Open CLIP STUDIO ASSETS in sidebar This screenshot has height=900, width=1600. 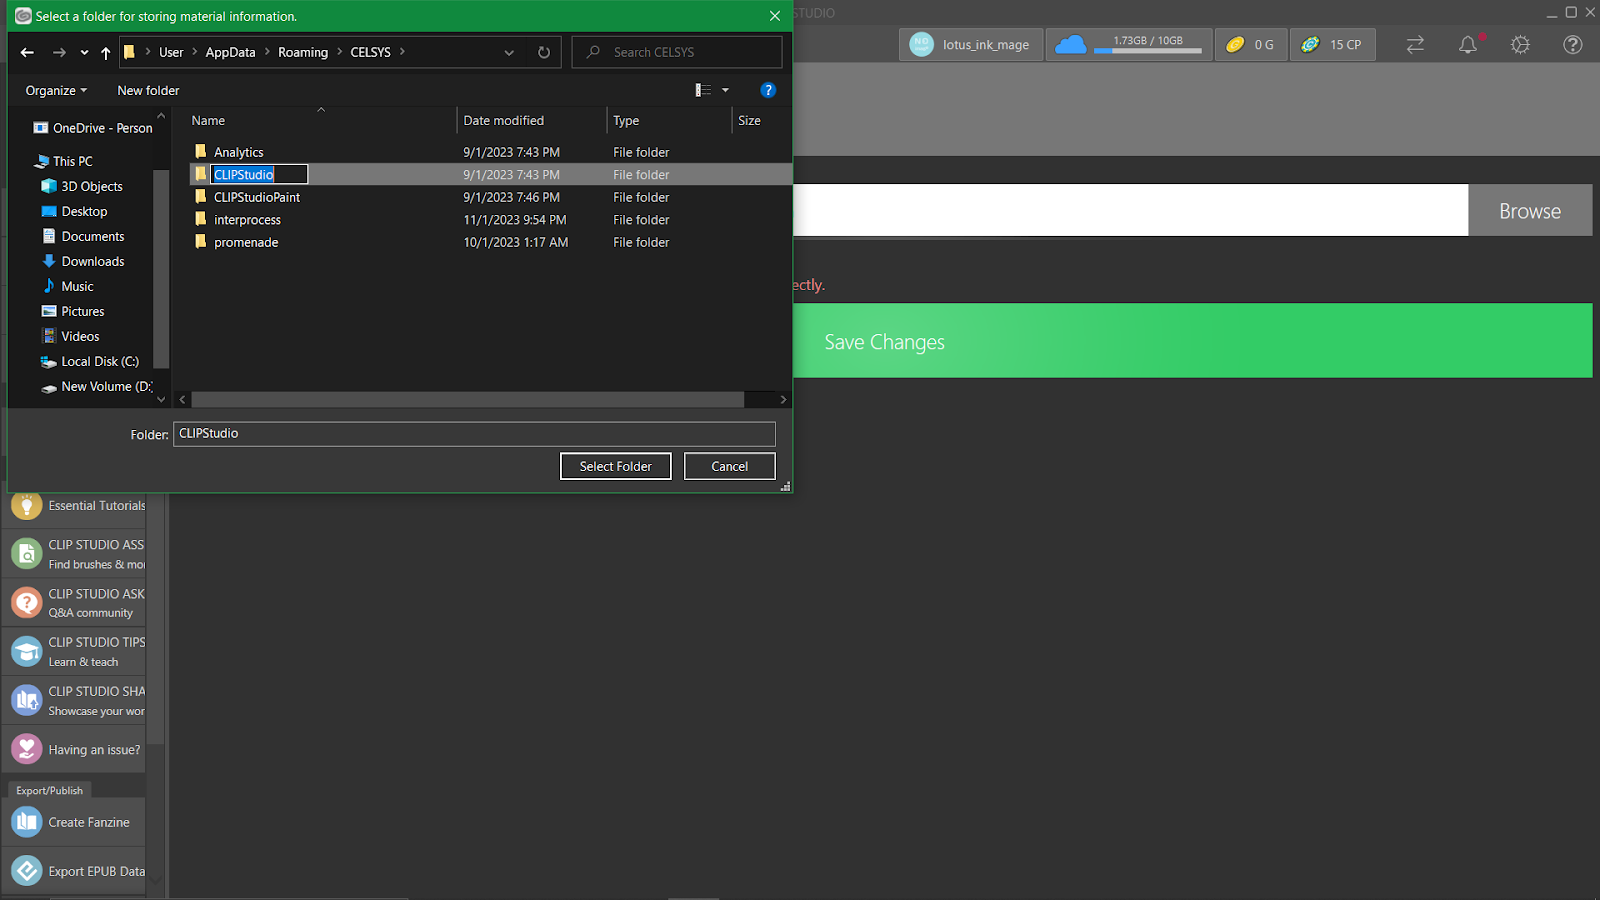pos(75,554)
